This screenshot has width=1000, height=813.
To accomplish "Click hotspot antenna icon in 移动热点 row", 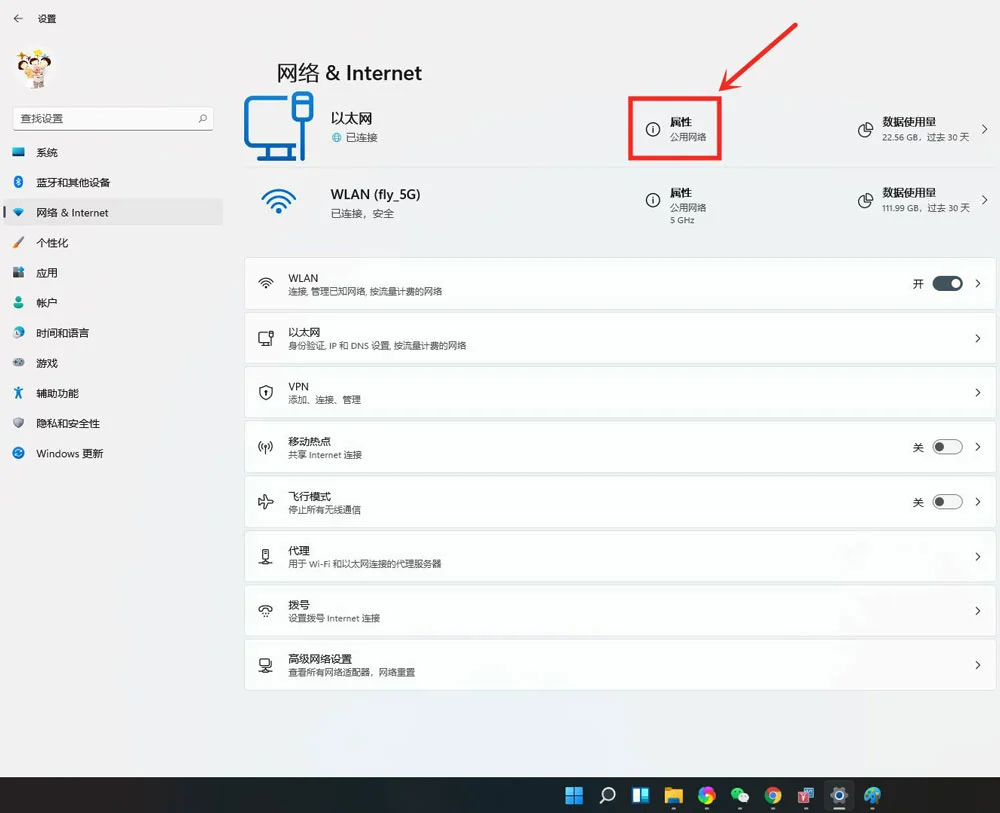I will tap(265, 447).
